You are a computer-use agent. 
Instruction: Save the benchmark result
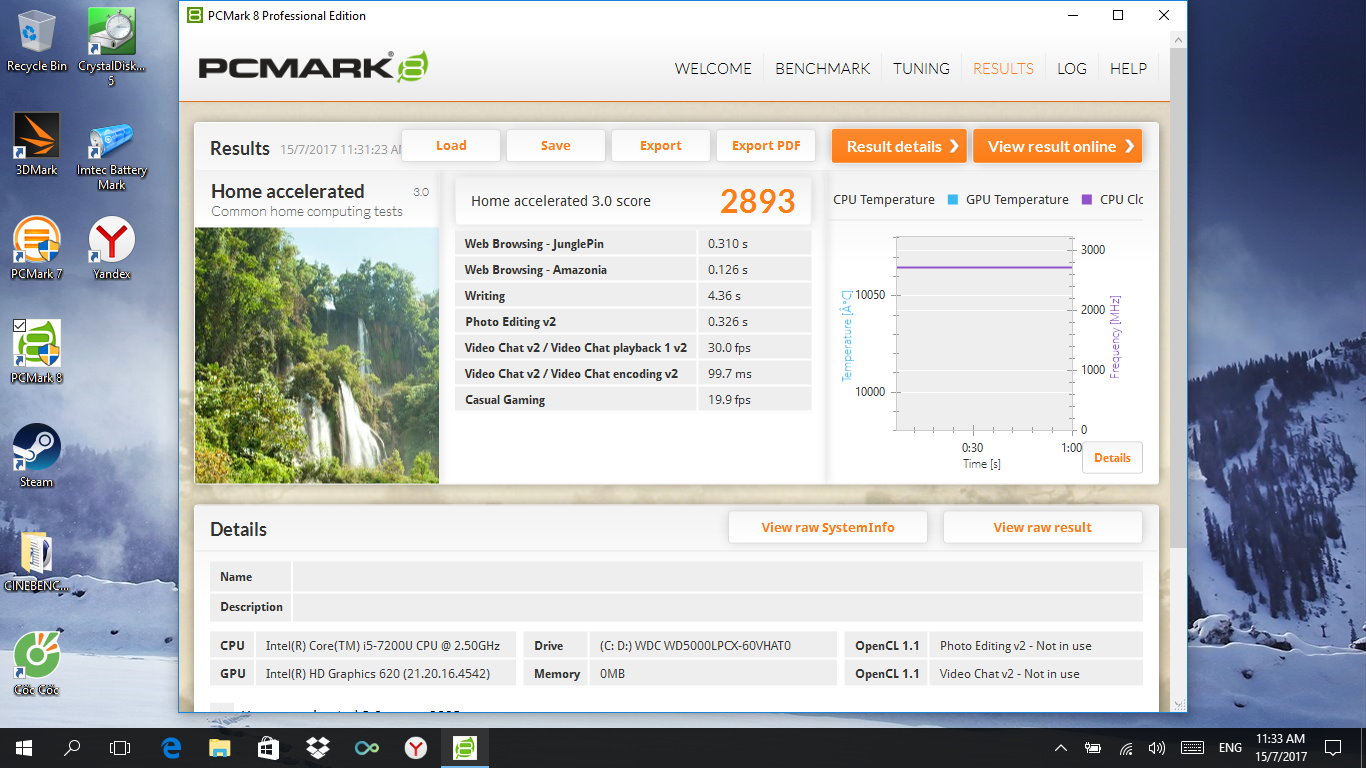(556, 146)
